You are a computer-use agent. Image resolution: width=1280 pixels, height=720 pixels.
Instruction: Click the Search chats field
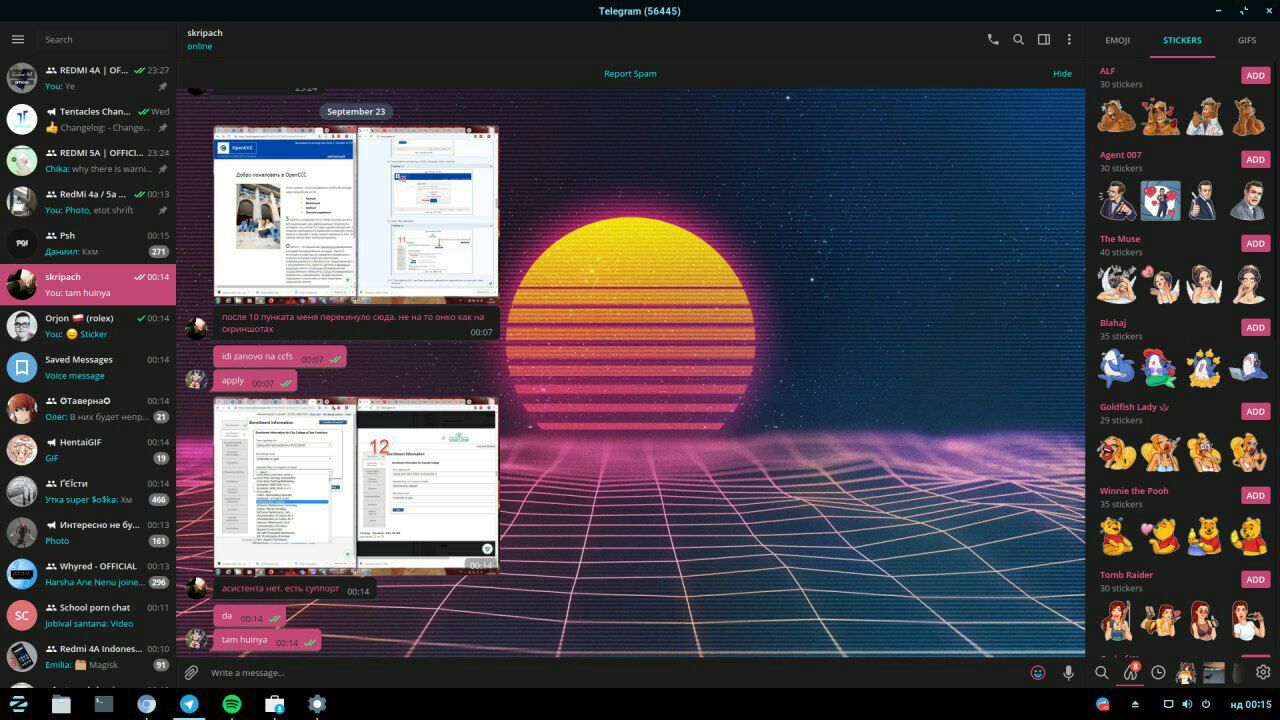(105, 40)
